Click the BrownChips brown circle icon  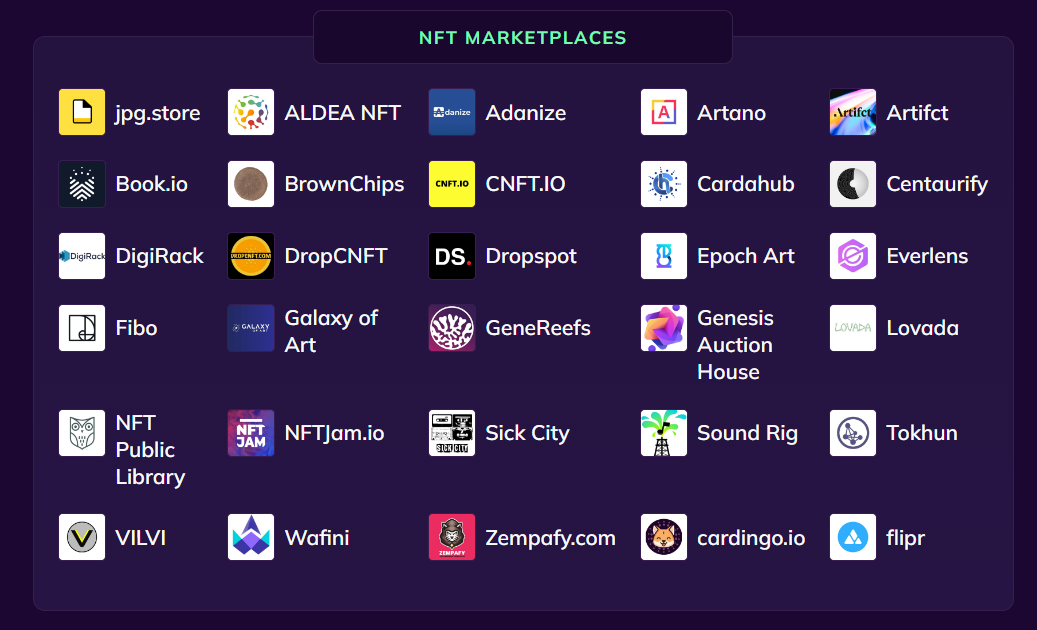(x=251, y=184)
